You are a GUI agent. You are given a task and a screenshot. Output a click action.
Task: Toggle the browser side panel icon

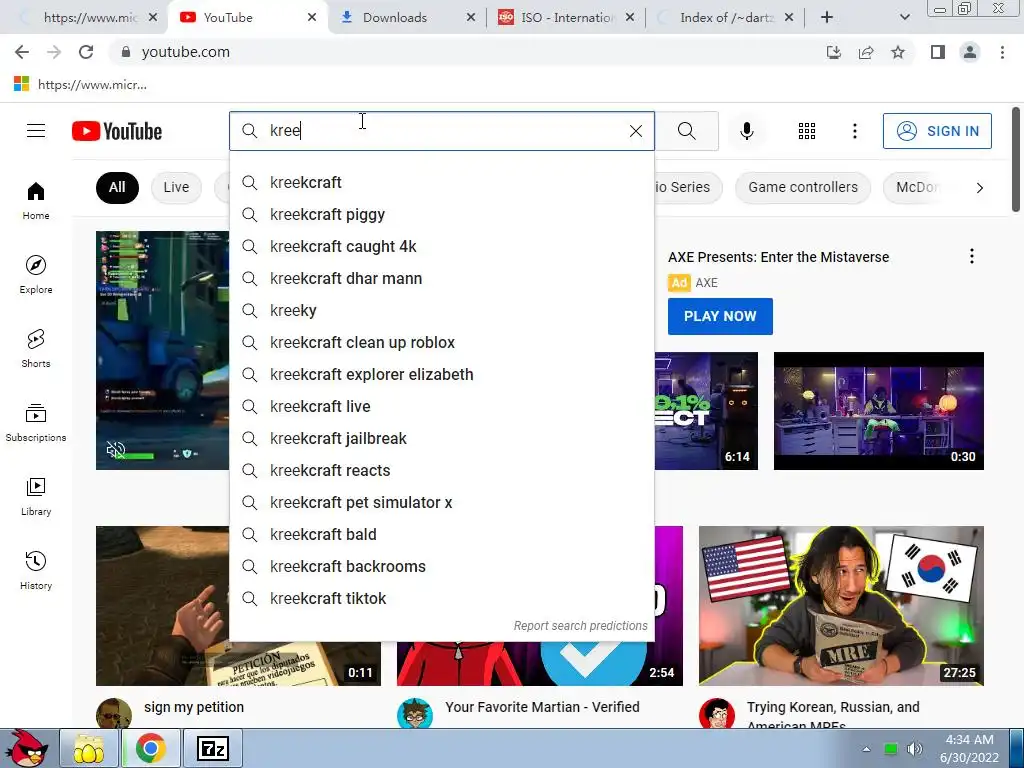[938, 52]
